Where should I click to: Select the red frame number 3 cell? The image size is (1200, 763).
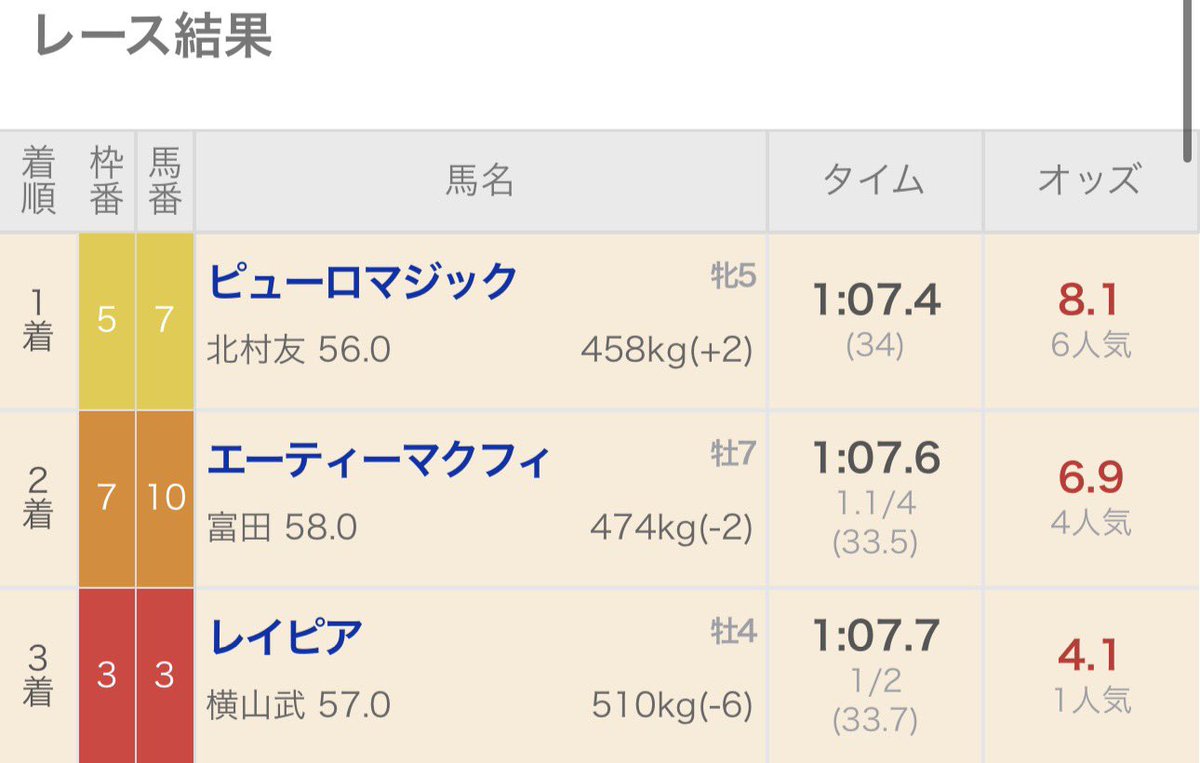pyautogui.click(x=107, y=676)
